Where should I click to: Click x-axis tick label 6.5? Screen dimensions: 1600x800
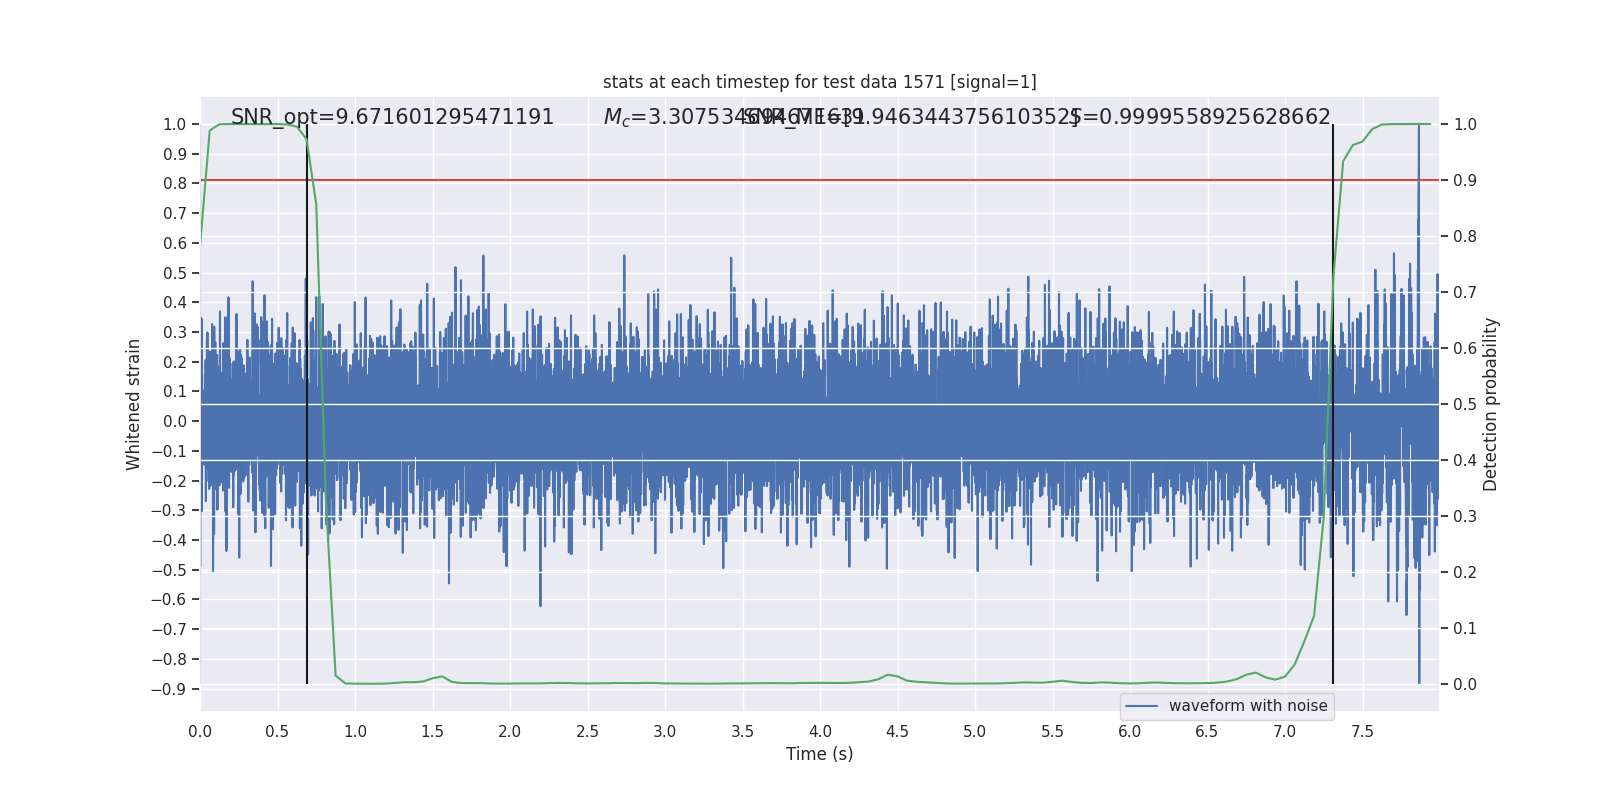coord(1207,732)
